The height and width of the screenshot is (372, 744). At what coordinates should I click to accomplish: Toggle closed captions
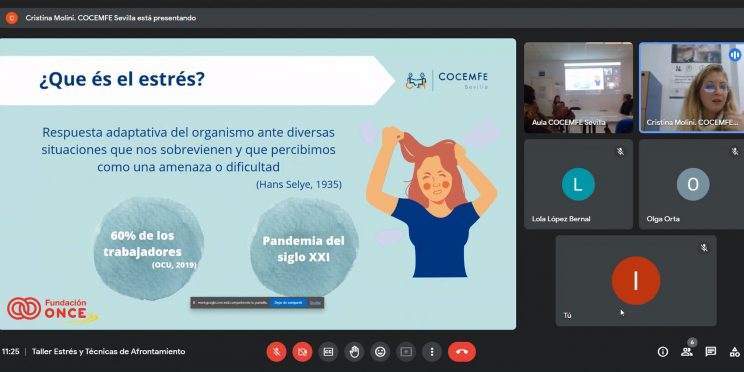click(328, 352)
